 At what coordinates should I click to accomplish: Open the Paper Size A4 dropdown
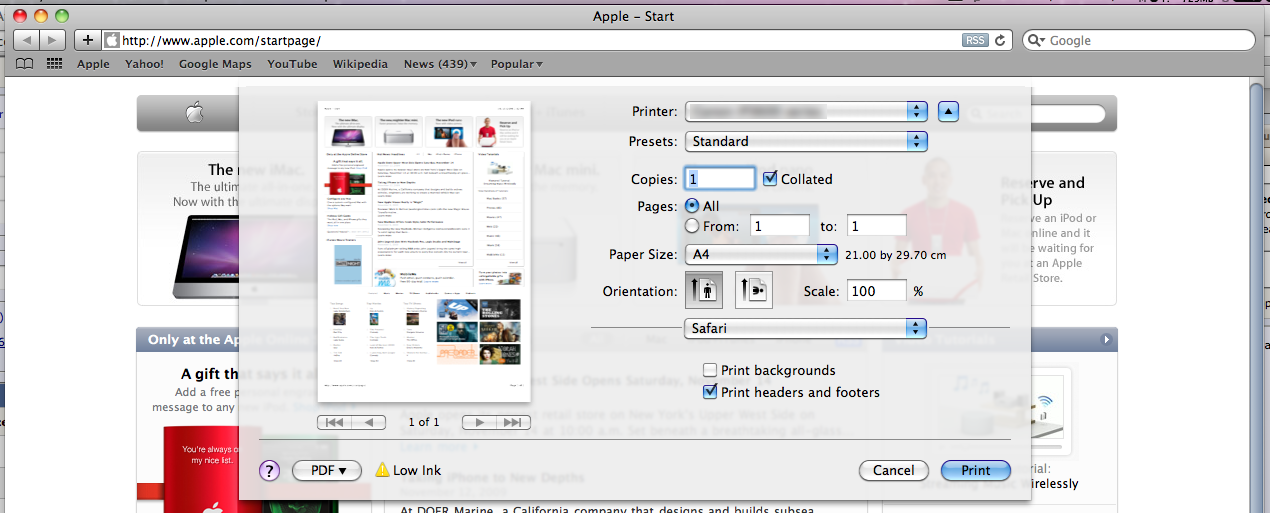click(x=761, y=255)
